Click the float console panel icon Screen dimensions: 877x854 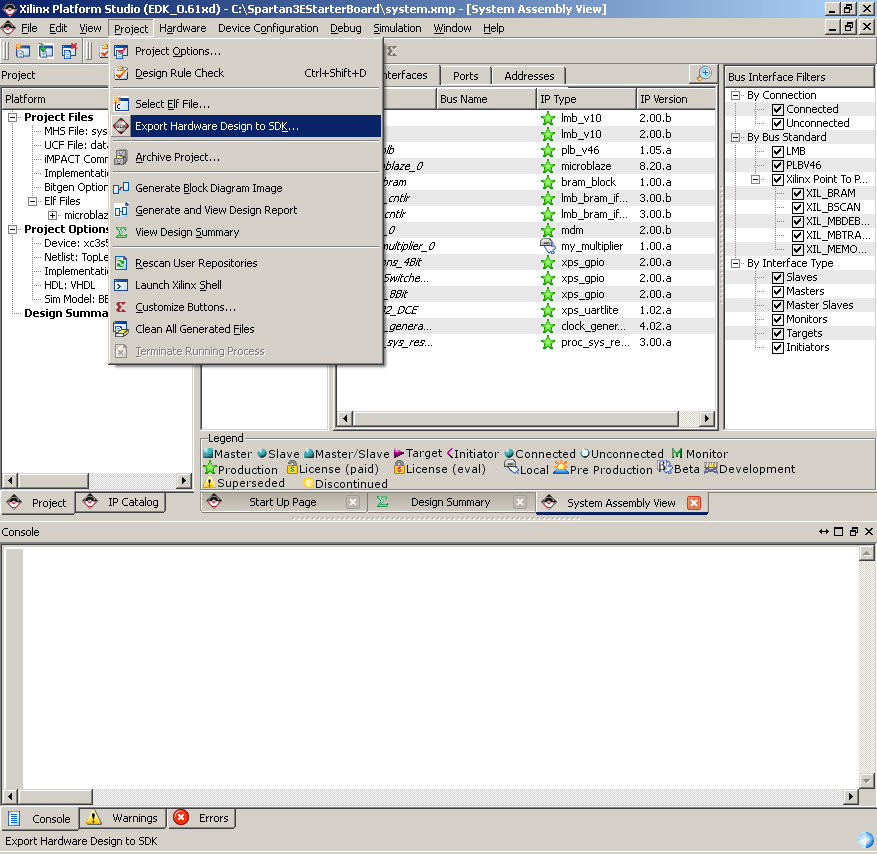854,532
